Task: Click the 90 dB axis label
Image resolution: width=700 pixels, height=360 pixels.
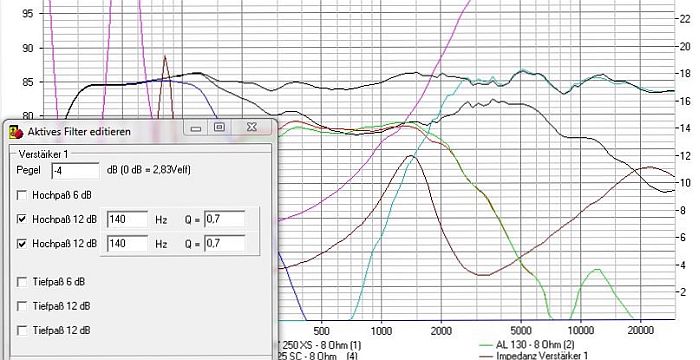Action: [x=27, y=48]
